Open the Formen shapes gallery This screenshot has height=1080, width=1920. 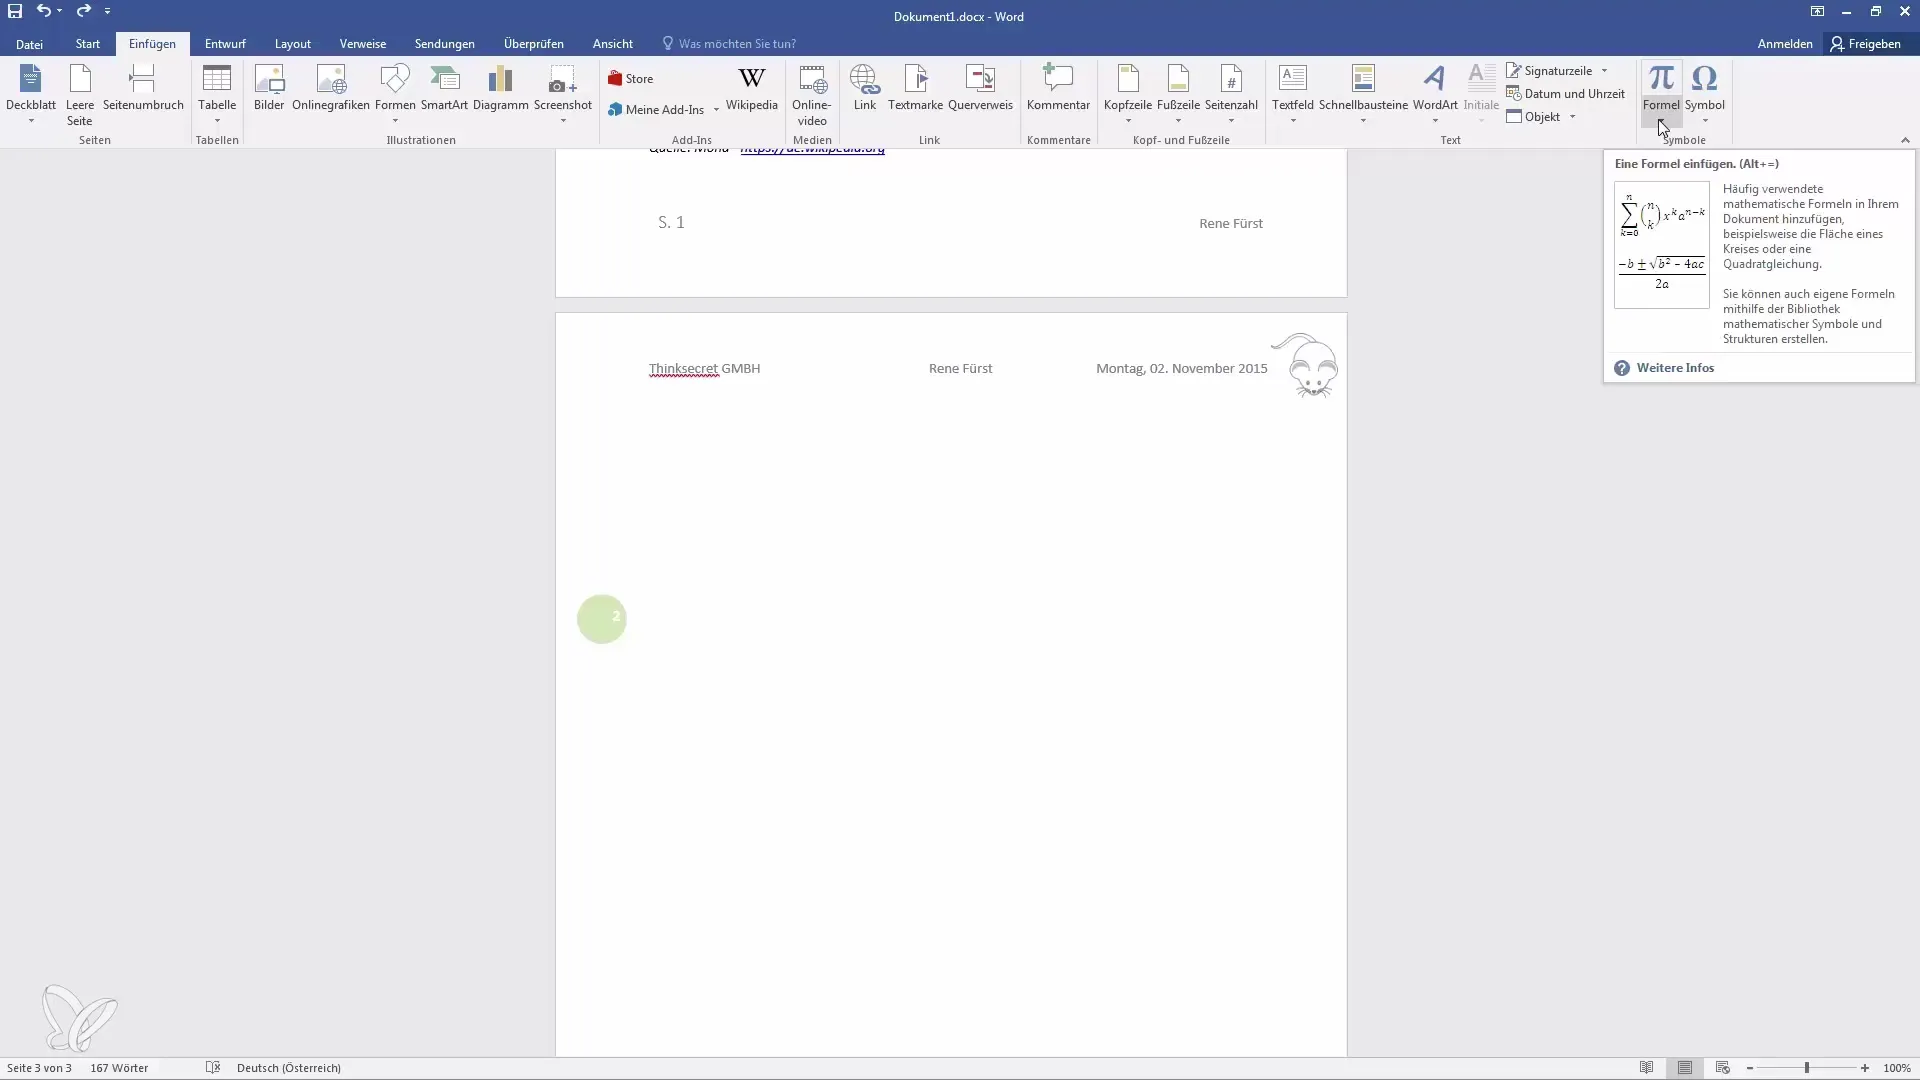pyautogui.click(x=395, y=94)
